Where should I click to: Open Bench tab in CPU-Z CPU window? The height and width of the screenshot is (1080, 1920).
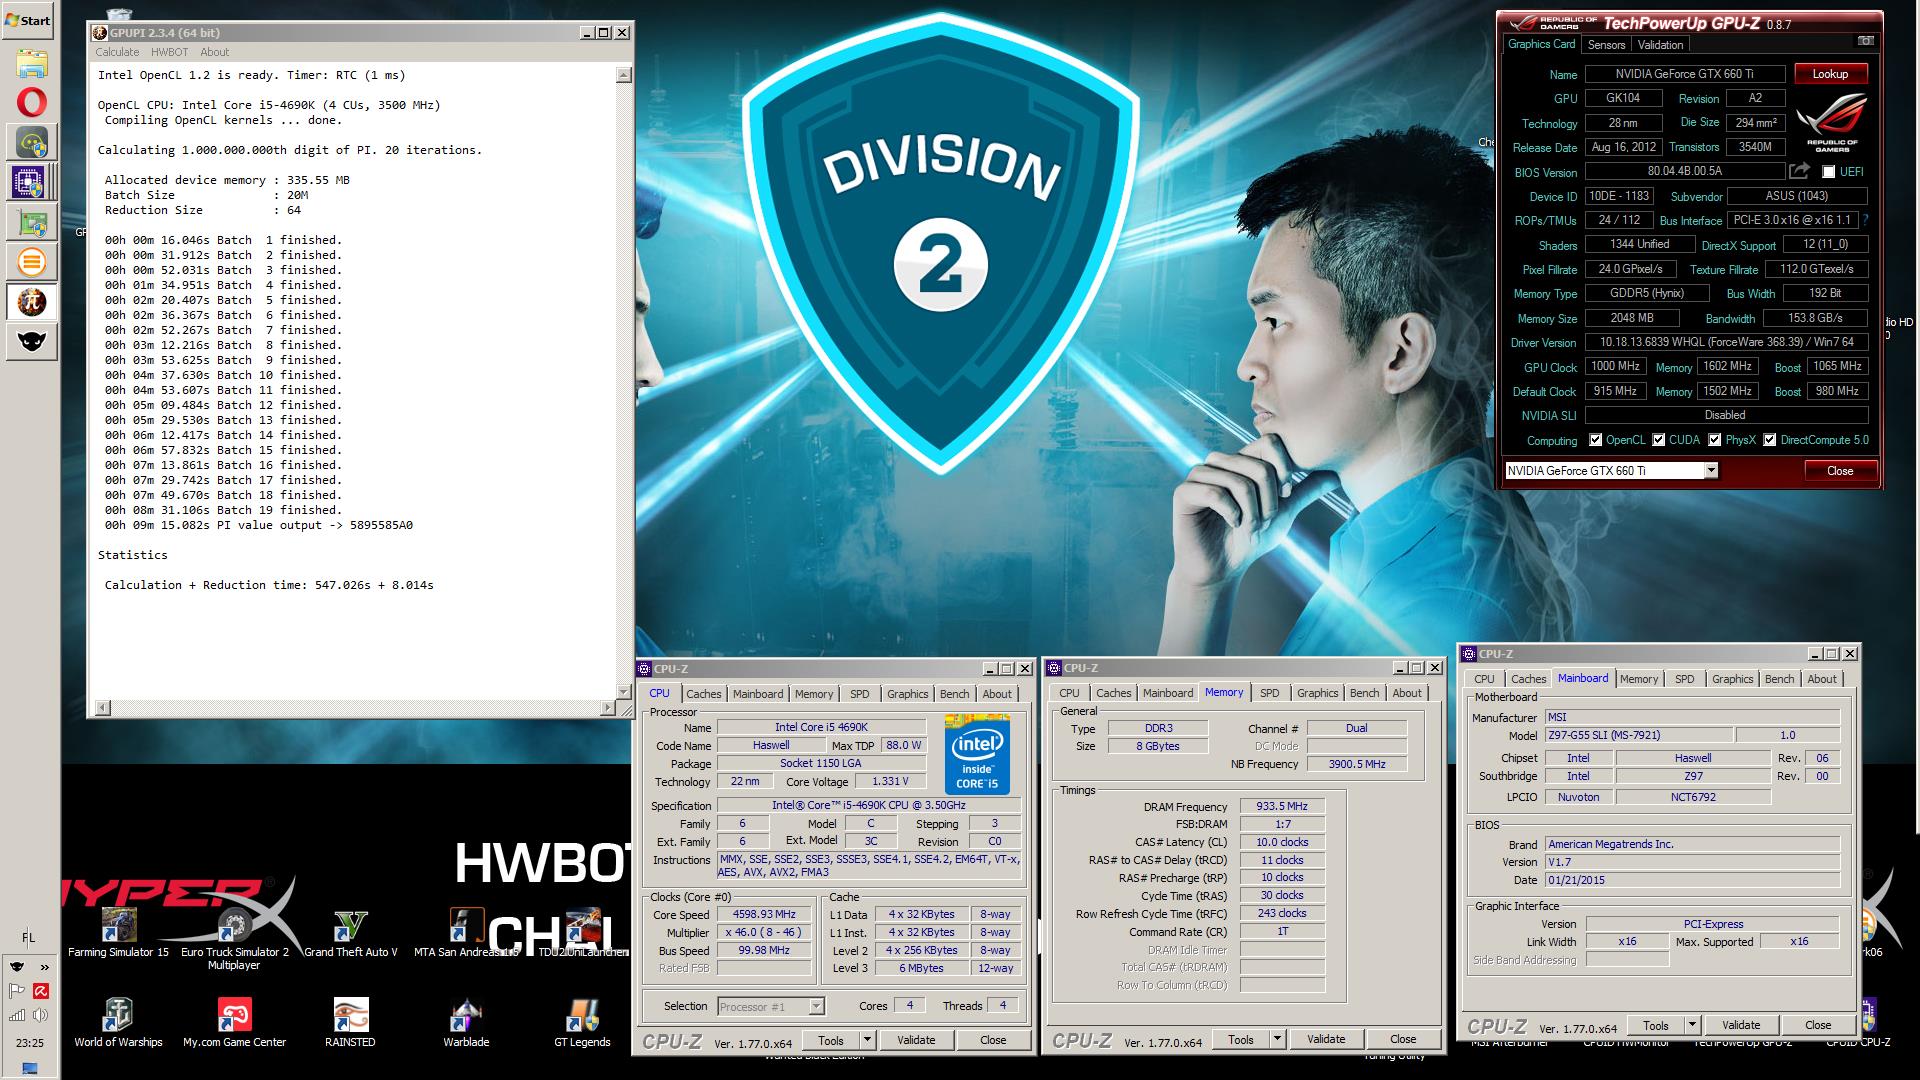coord(954,694)
